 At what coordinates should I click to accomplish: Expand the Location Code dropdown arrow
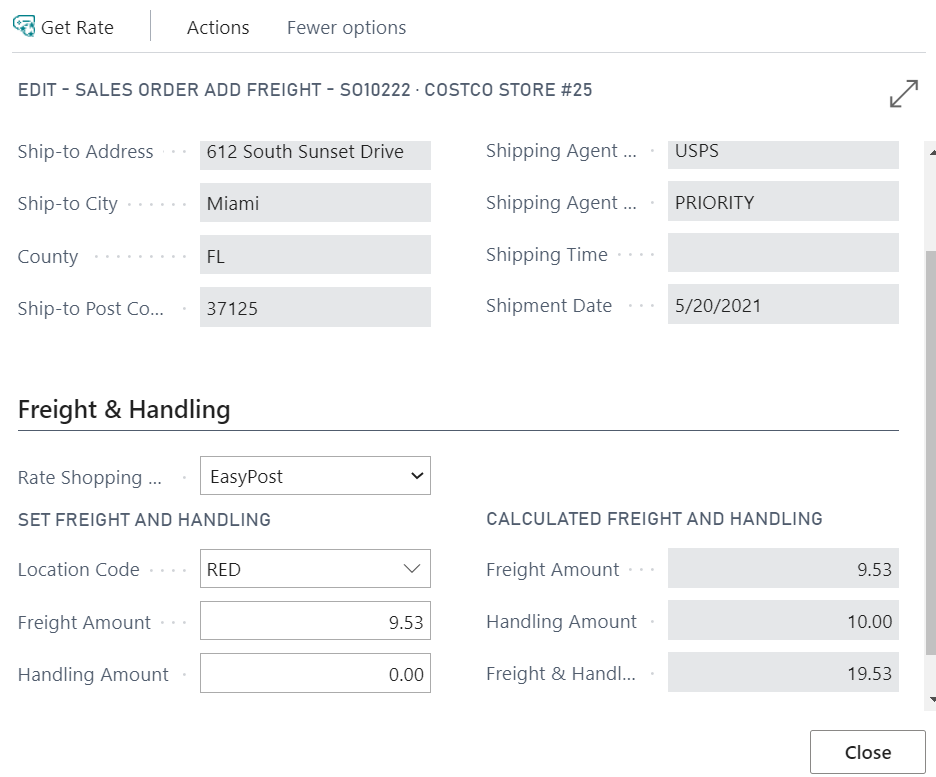pyautogui.click(x=412, y=569)
